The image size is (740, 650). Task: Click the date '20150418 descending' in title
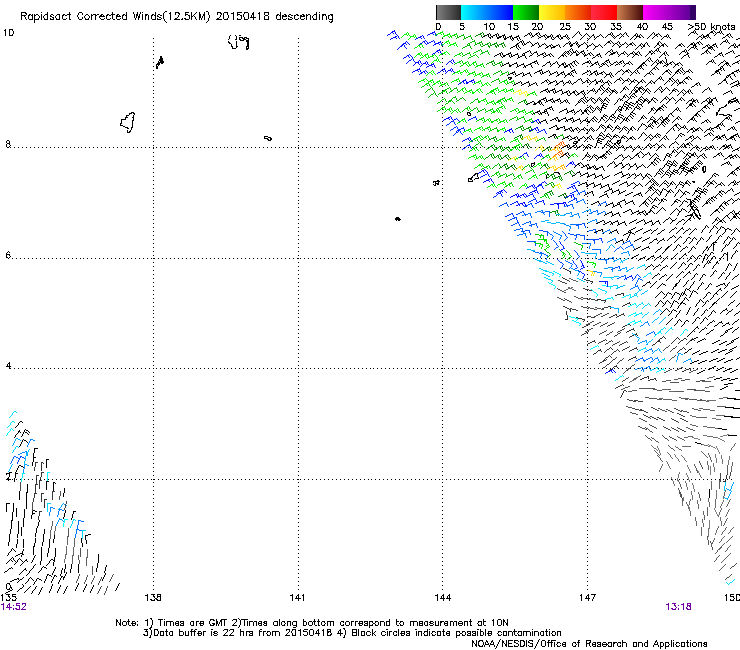point(274,17)
